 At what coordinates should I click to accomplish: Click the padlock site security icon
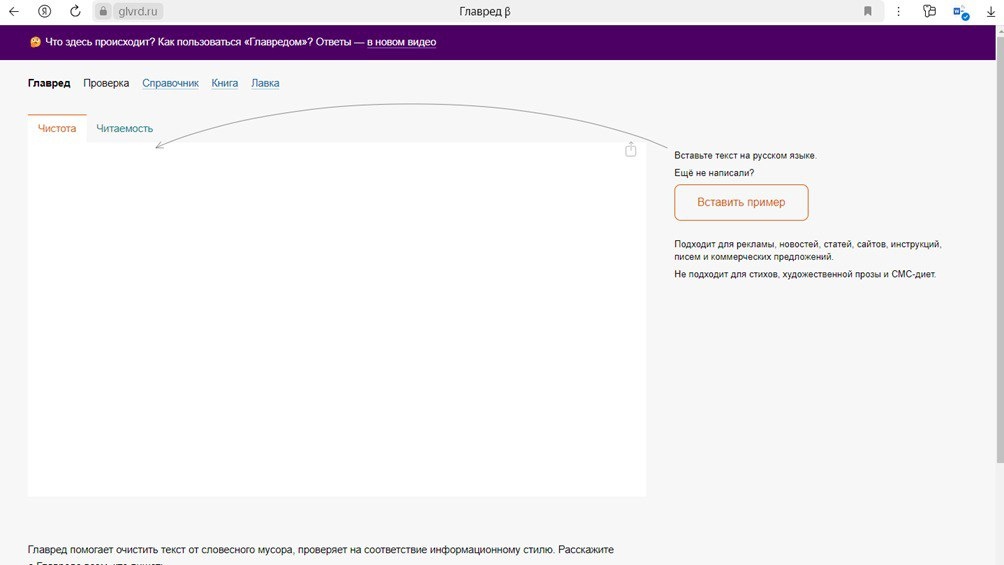pyautogui.click(x=103, y=12)
